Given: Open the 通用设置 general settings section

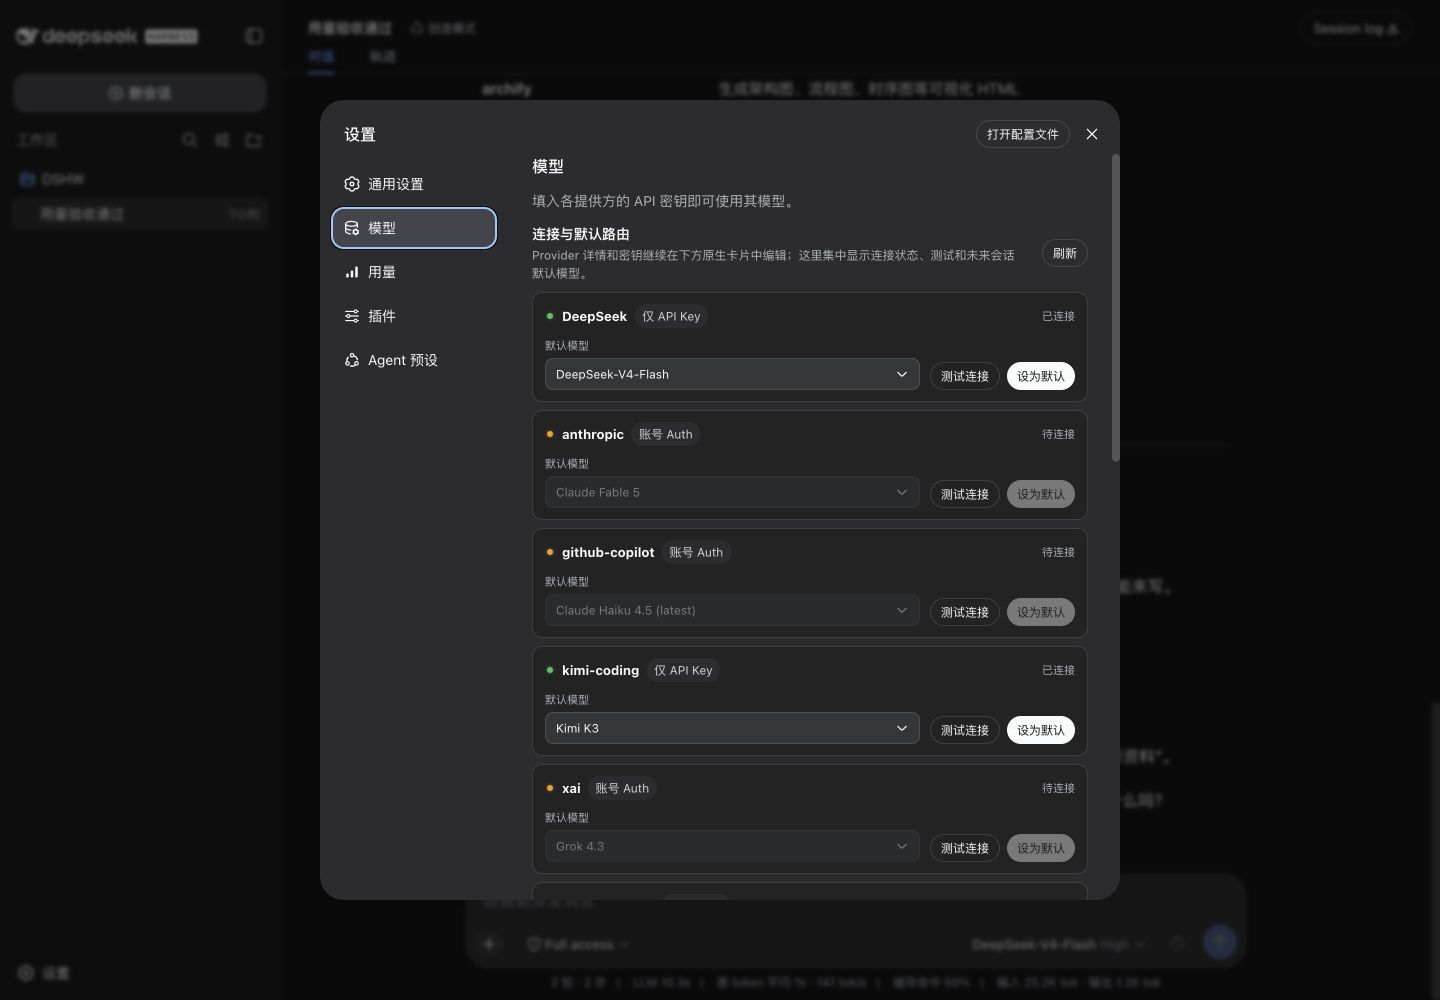Looking at the screenshot, I should coord(414,184).
